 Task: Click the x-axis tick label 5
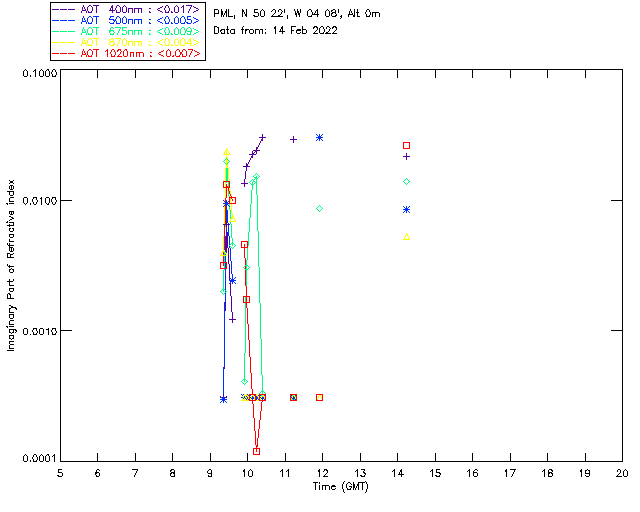click(x=60, y=473)
